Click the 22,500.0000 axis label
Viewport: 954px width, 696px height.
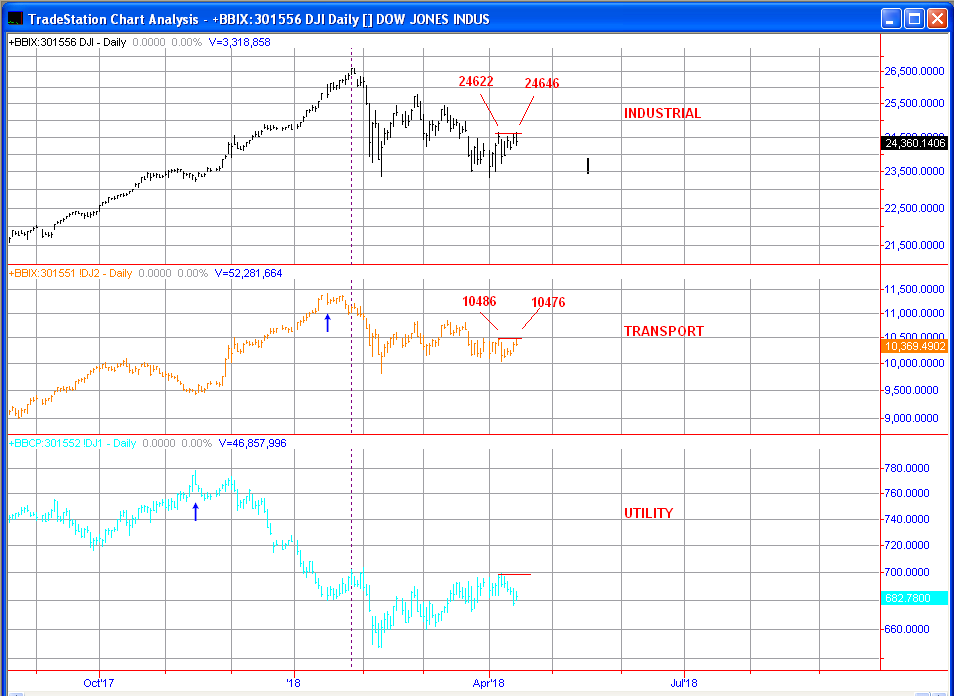click(914, 208)
